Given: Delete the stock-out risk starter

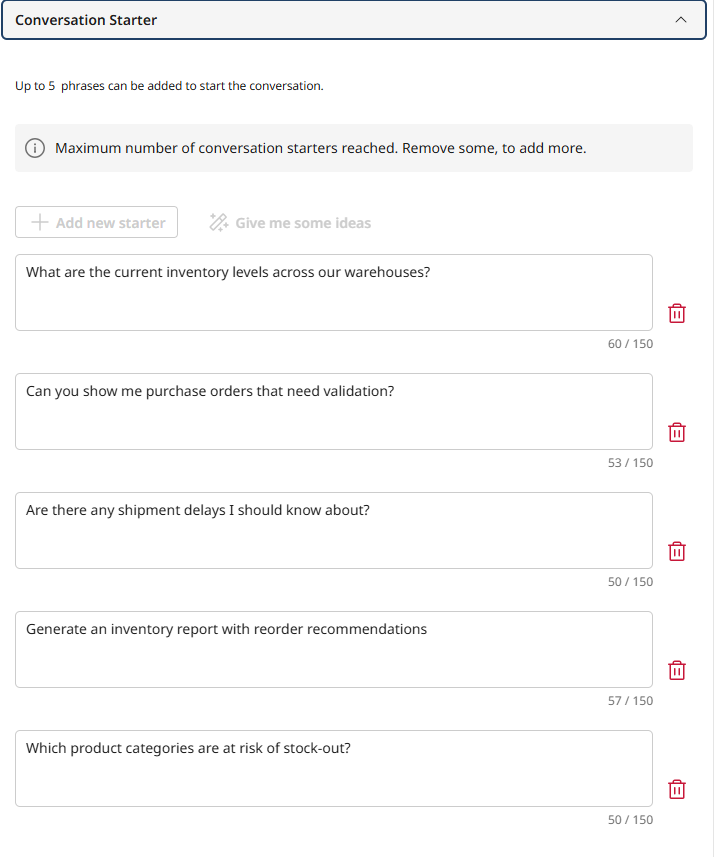Looking at the screenshot, I should coord(677,789).
